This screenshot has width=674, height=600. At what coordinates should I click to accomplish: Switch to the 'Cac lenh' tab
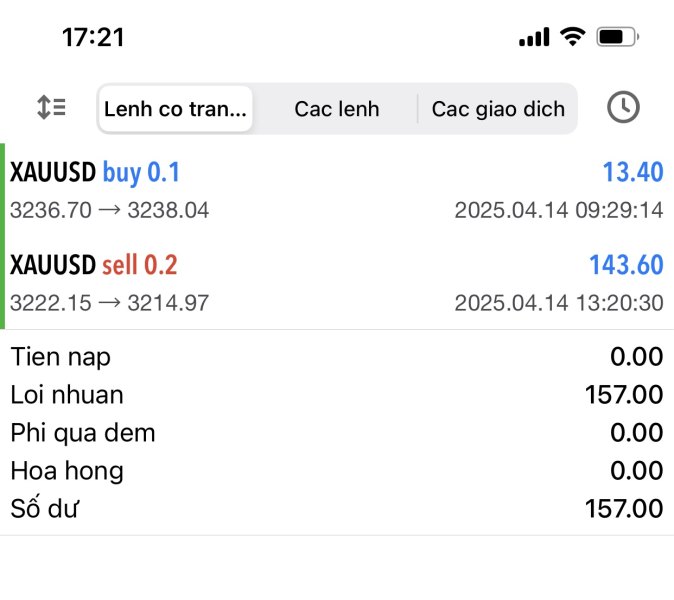pyautogui.click(x=336, y=109)
